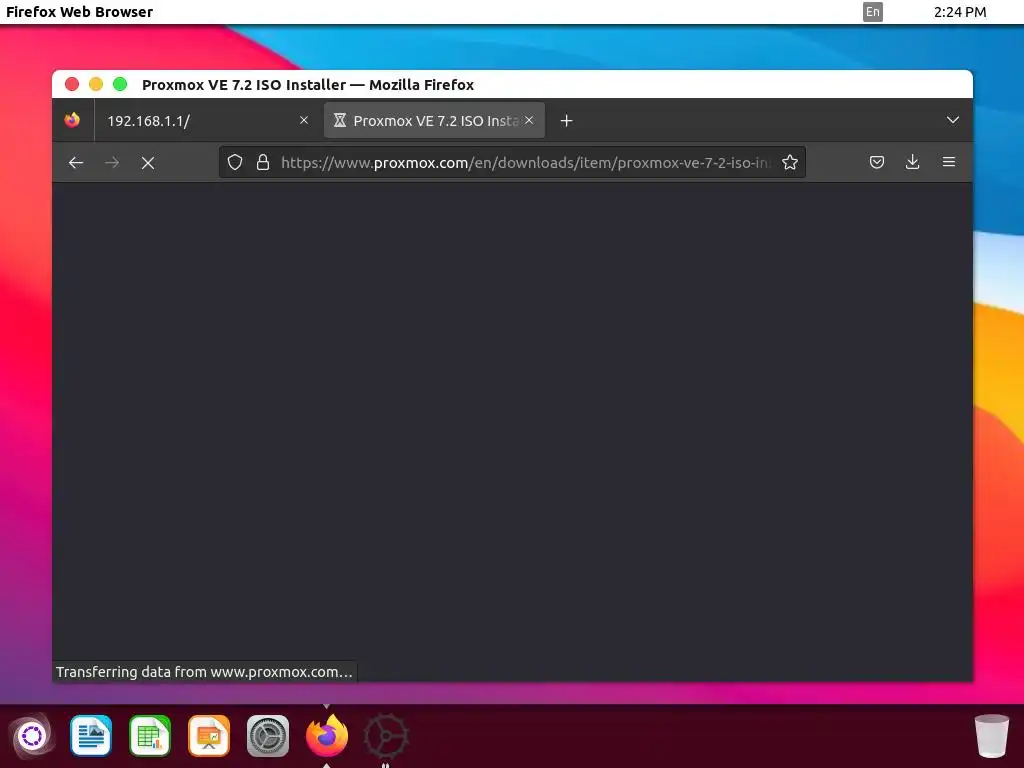The image size is (1024, 768).
Task: Open the En keyboard language indicator
Action: [x=872, y=12]
